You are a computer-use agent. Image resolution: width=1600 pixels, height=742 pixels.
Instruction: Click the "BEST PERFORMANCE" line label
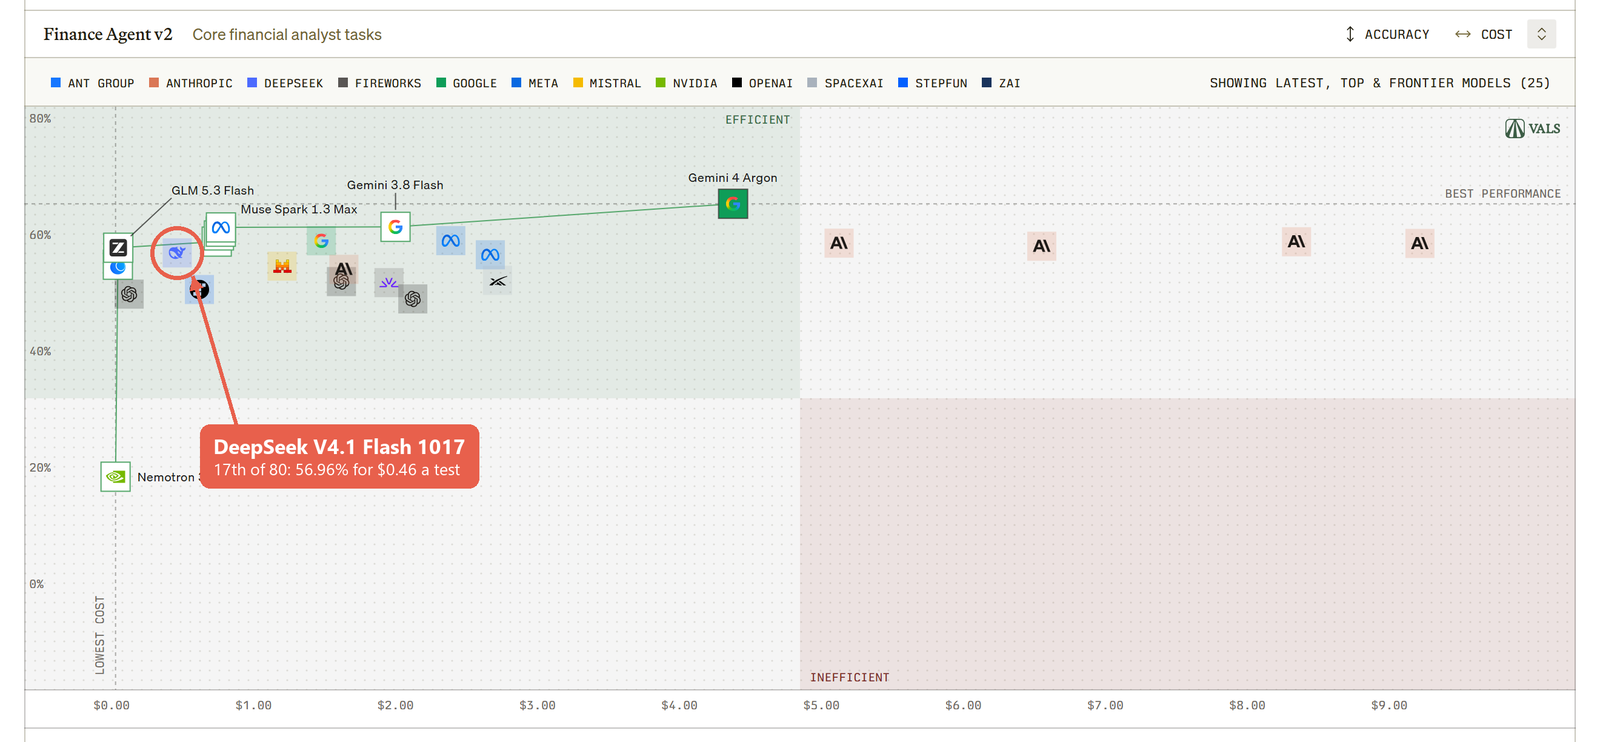pos(1503,194)
